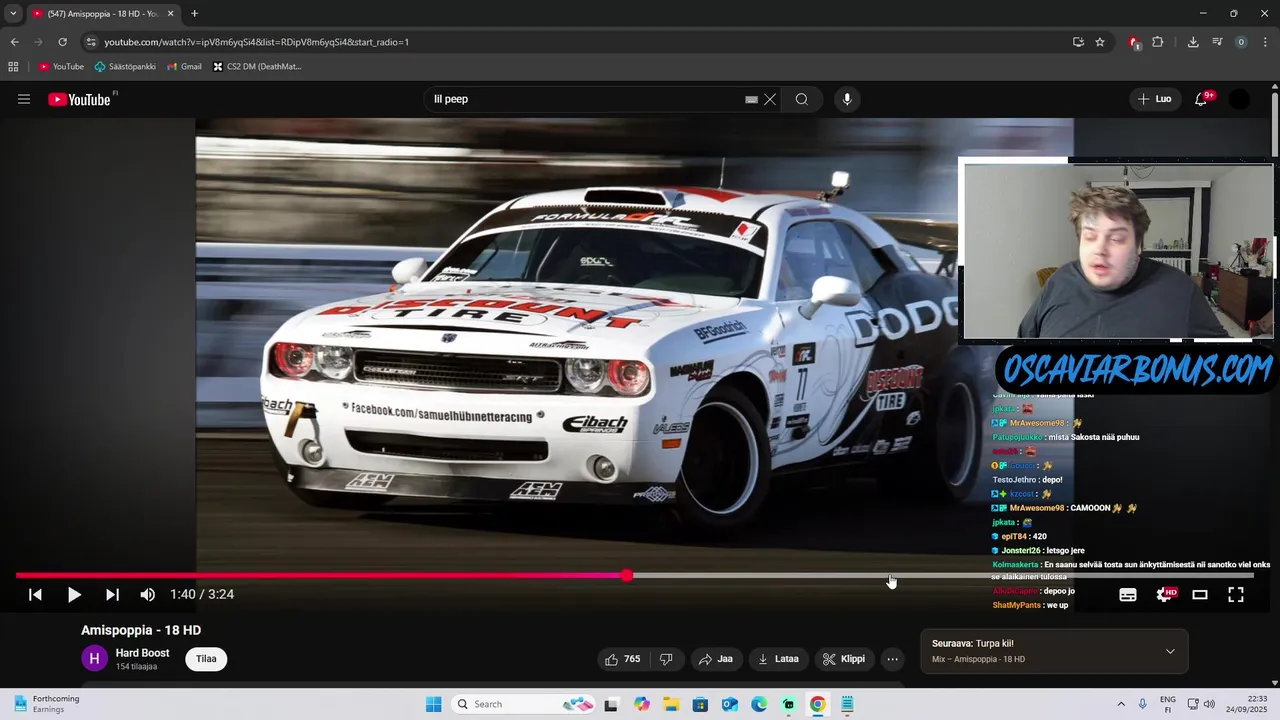Go back in the browser
The height and width of the screenshot is (720, 1280).
14,42
